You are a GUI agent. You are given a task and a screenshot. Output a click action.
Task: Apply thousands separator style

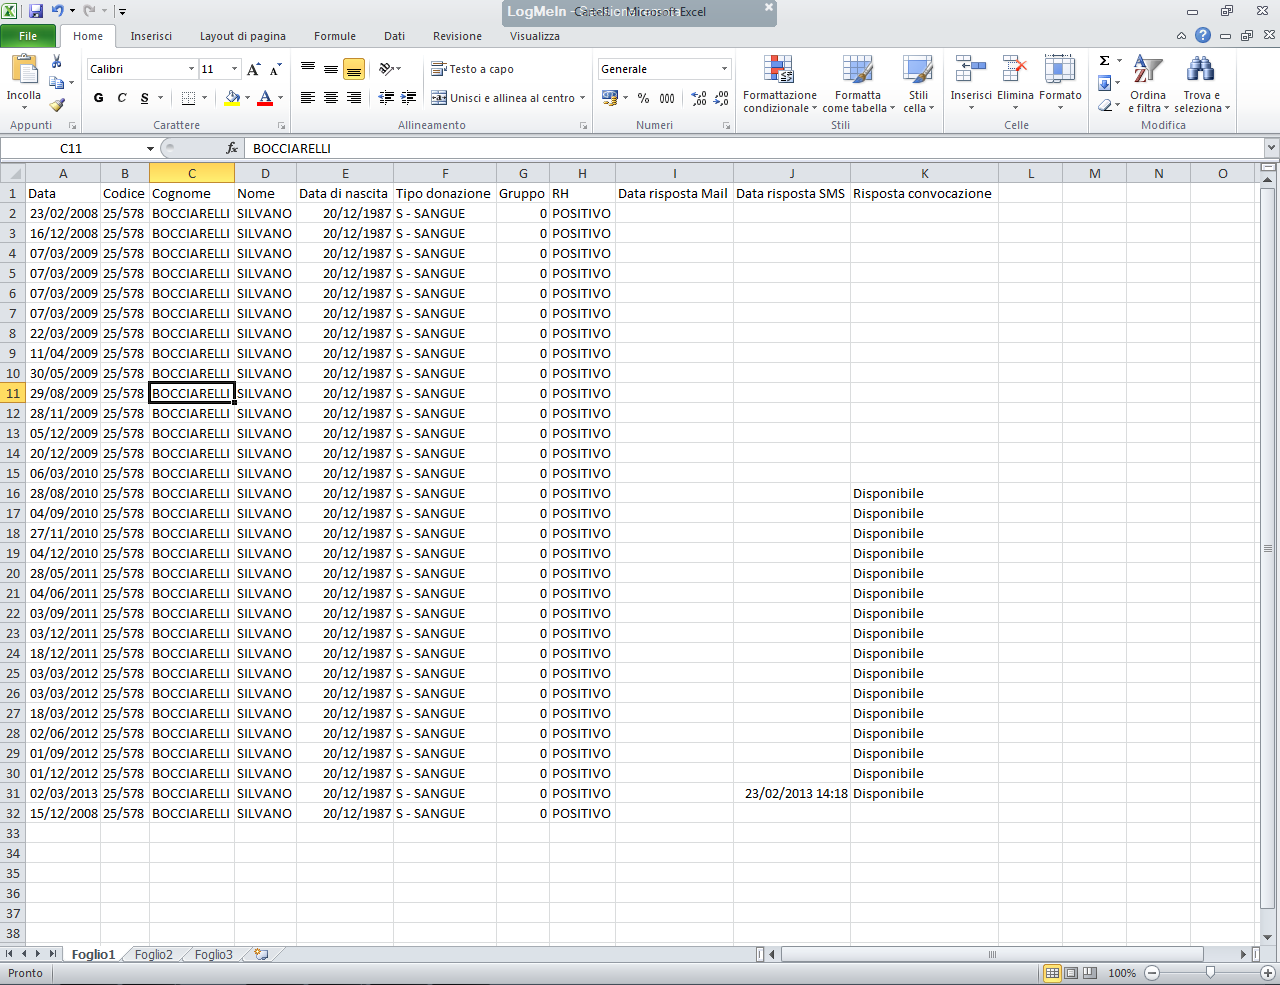(x=667, y=98)
